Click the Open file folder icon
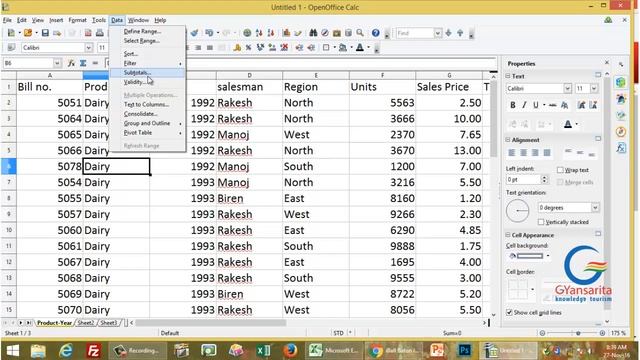640x360 pixels. 27,33
